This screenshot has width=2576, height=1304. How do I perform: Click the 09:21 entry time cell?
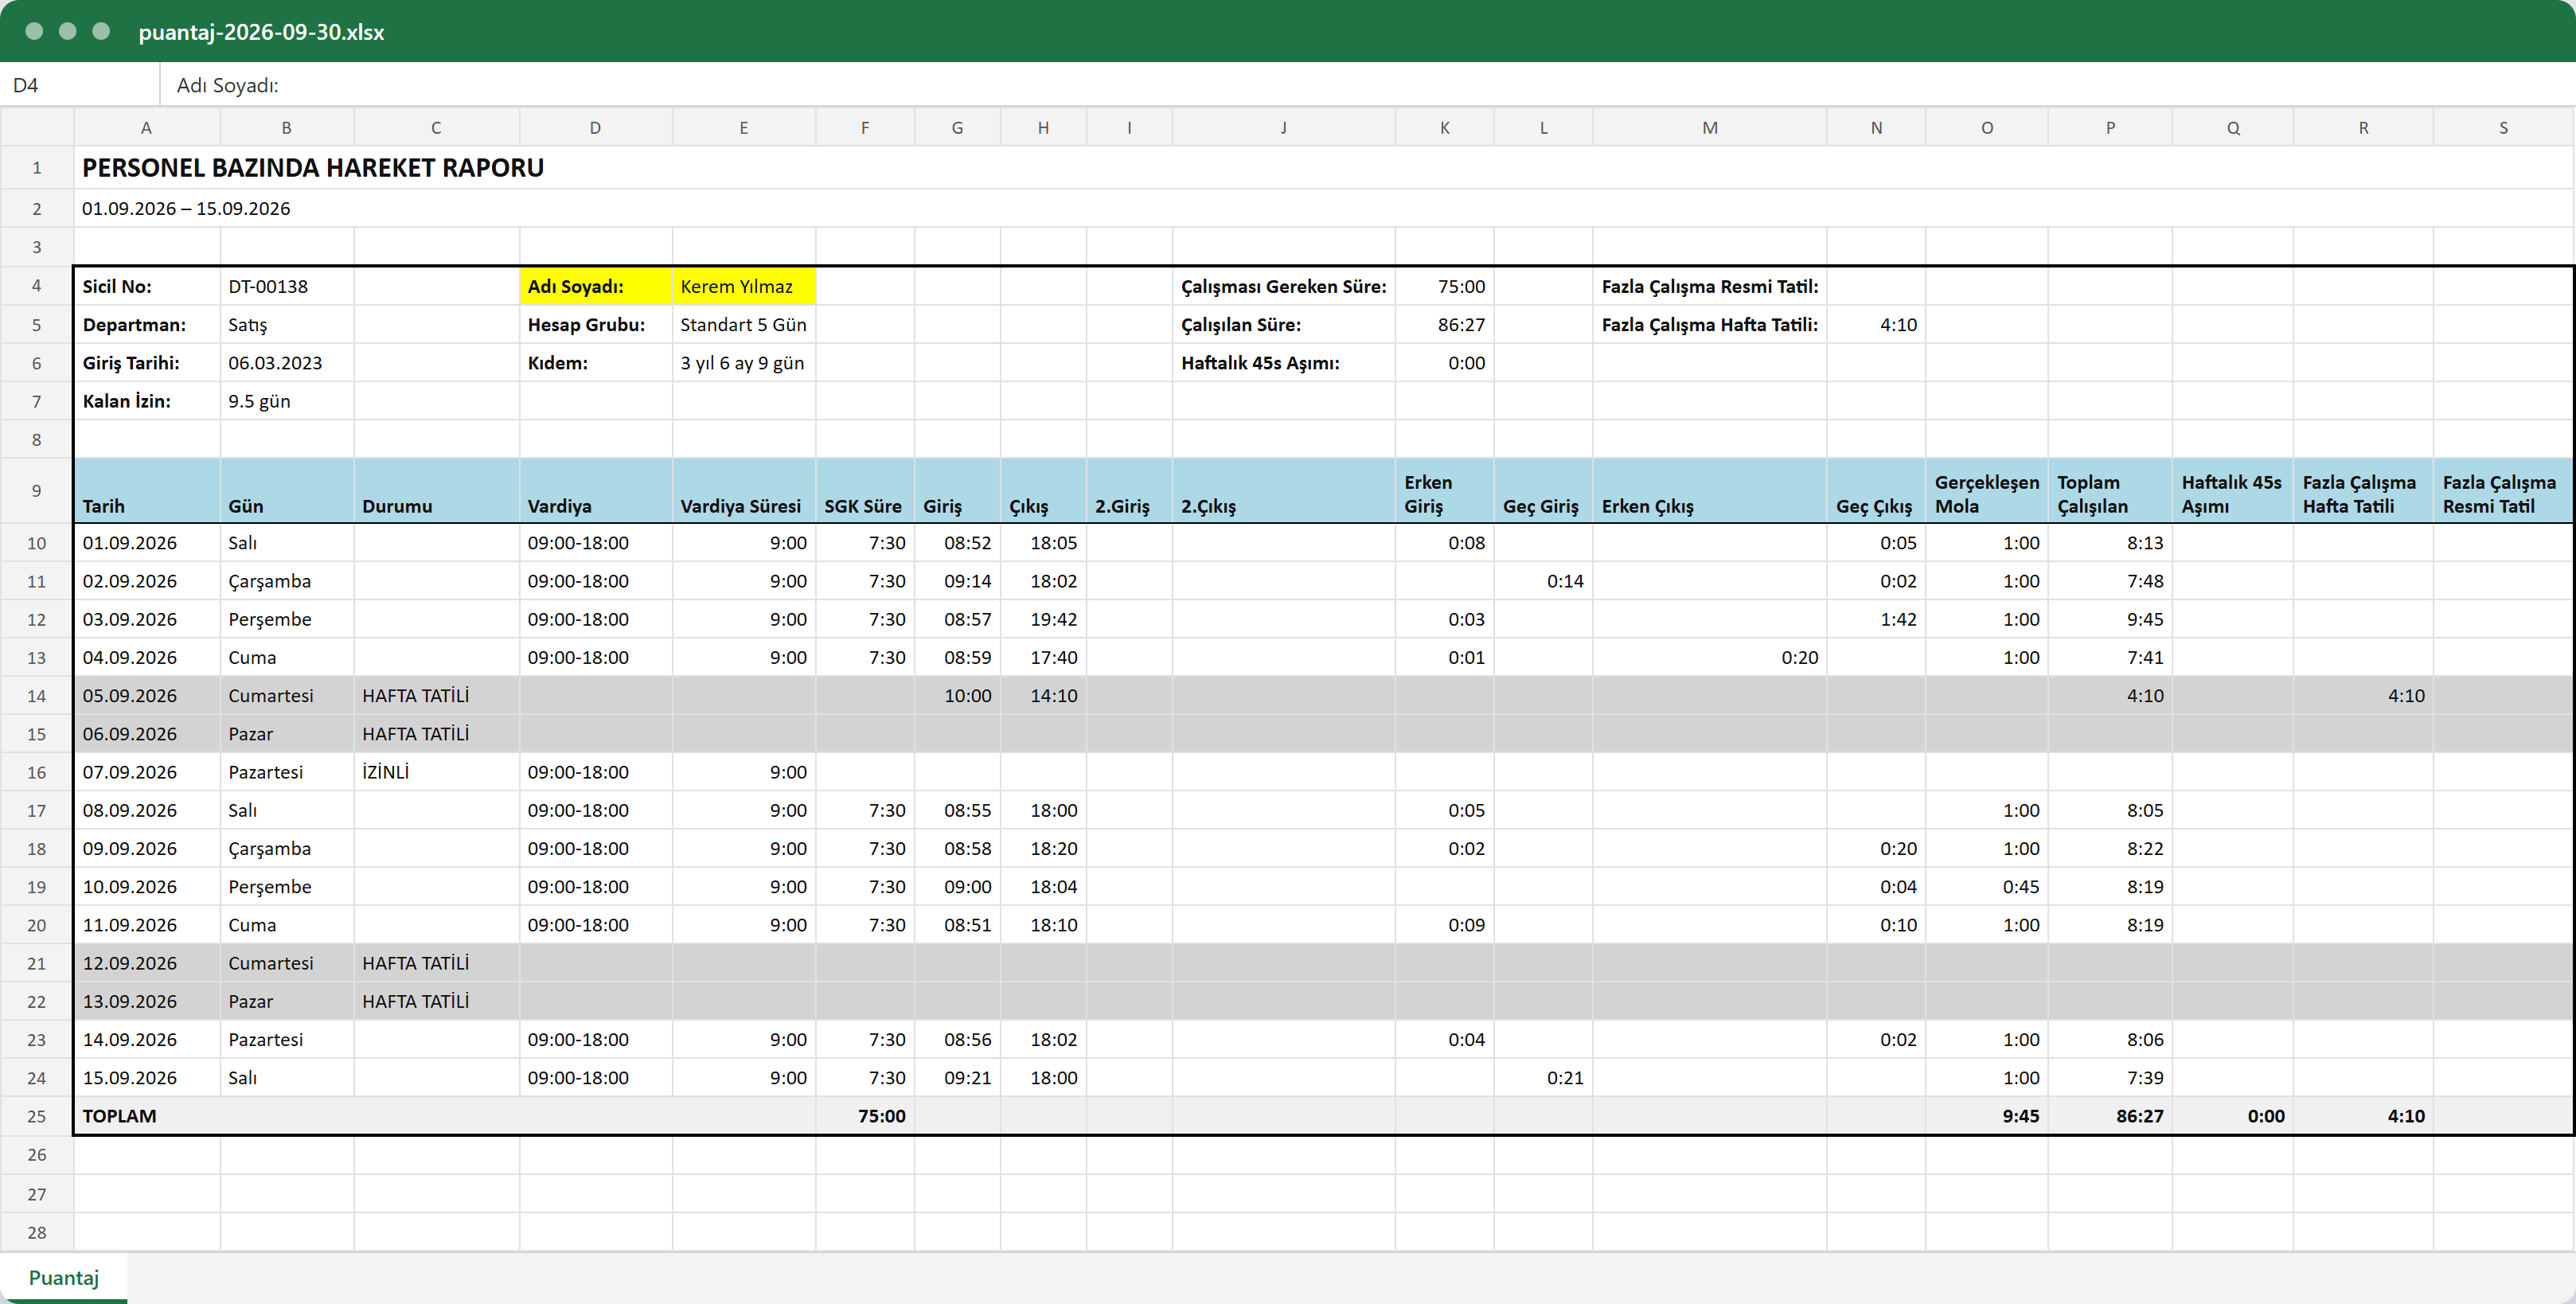957,1077
